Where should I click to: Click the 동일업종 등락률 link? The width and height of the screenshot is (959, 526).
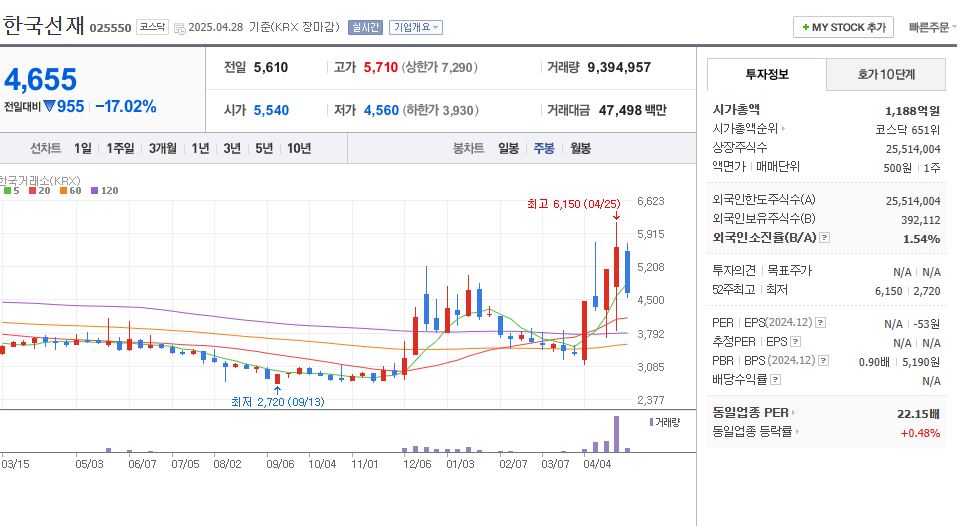point(752,432)
